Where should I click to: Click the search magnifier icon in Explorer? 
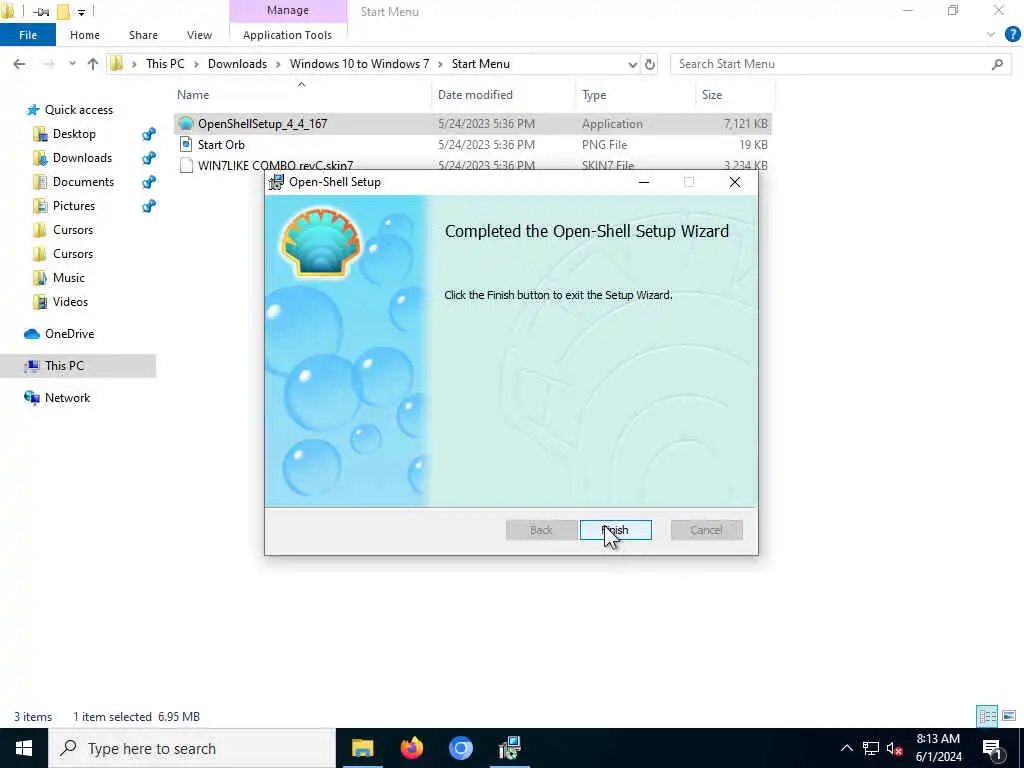(x=997, y=64)
